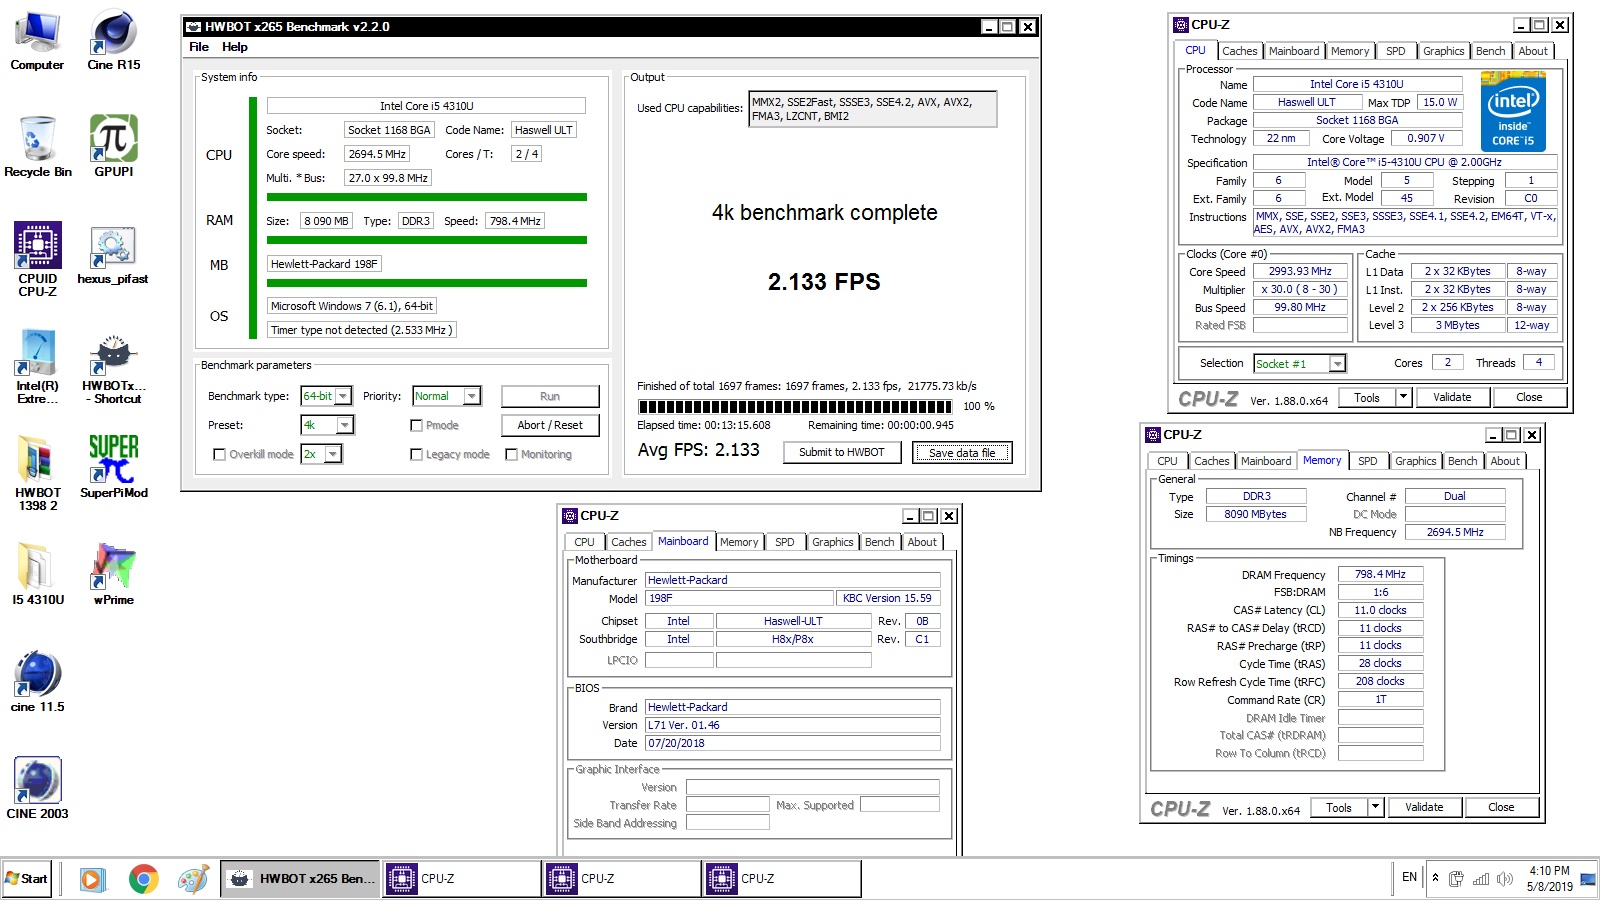Open Paint from the taskbar

point(193,879)
